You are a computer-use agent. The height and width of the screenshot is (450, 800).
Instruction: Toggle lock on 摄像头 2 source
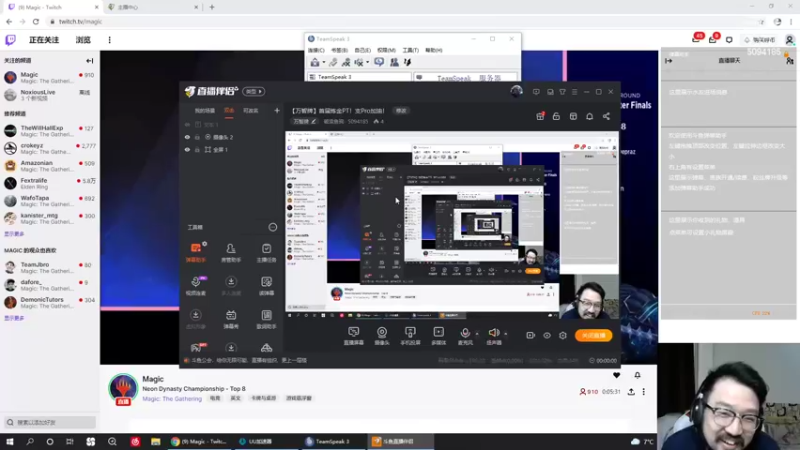click(x=197, y=137)
